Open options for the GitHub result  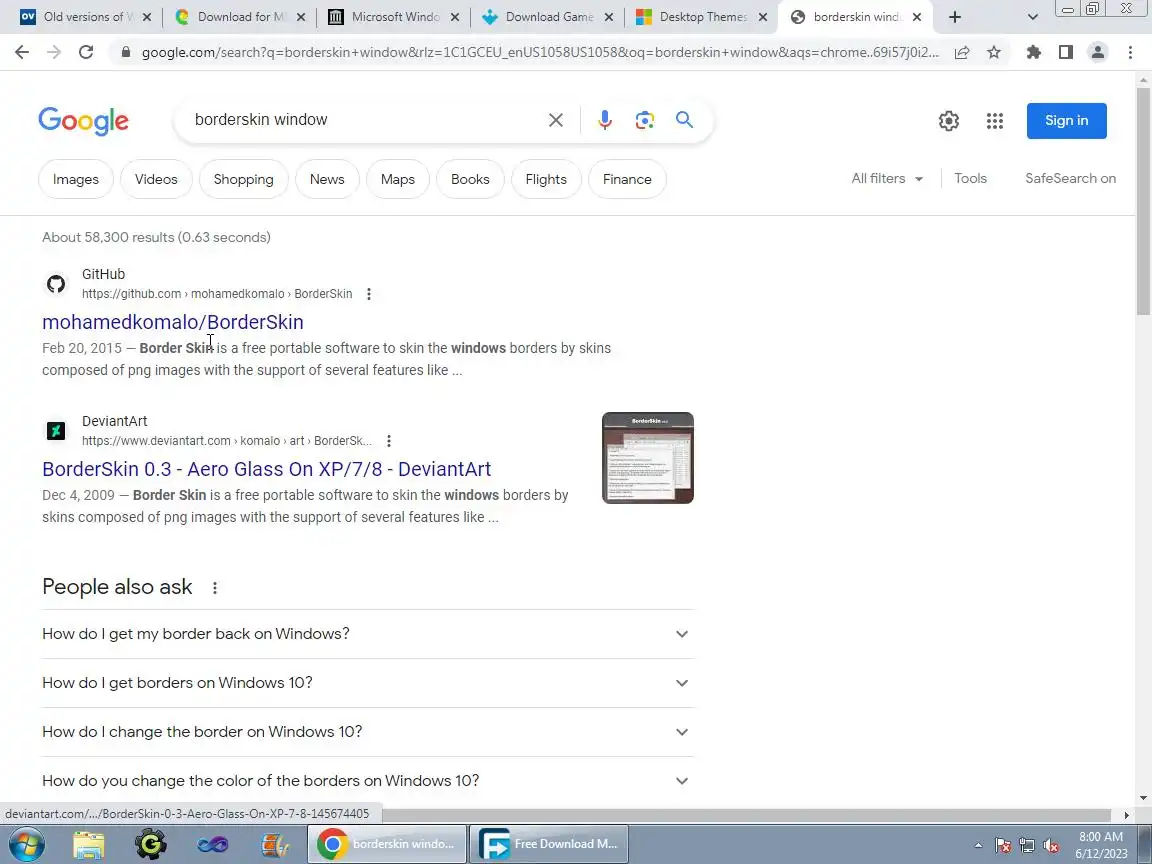coord(369,294)
